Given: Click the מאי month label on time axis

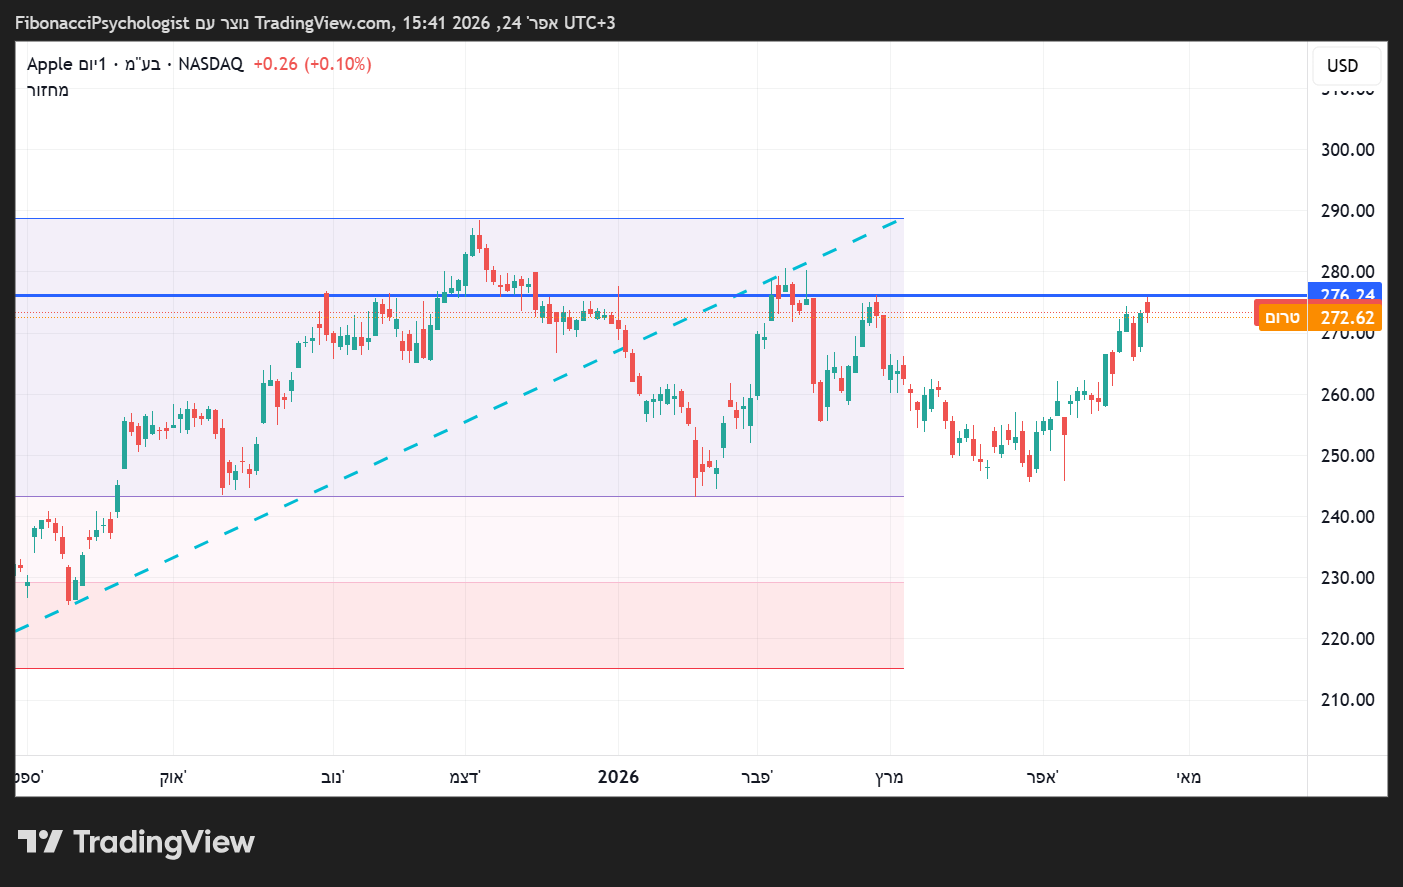Looking at the screenshot, I should pos(1188,777).
